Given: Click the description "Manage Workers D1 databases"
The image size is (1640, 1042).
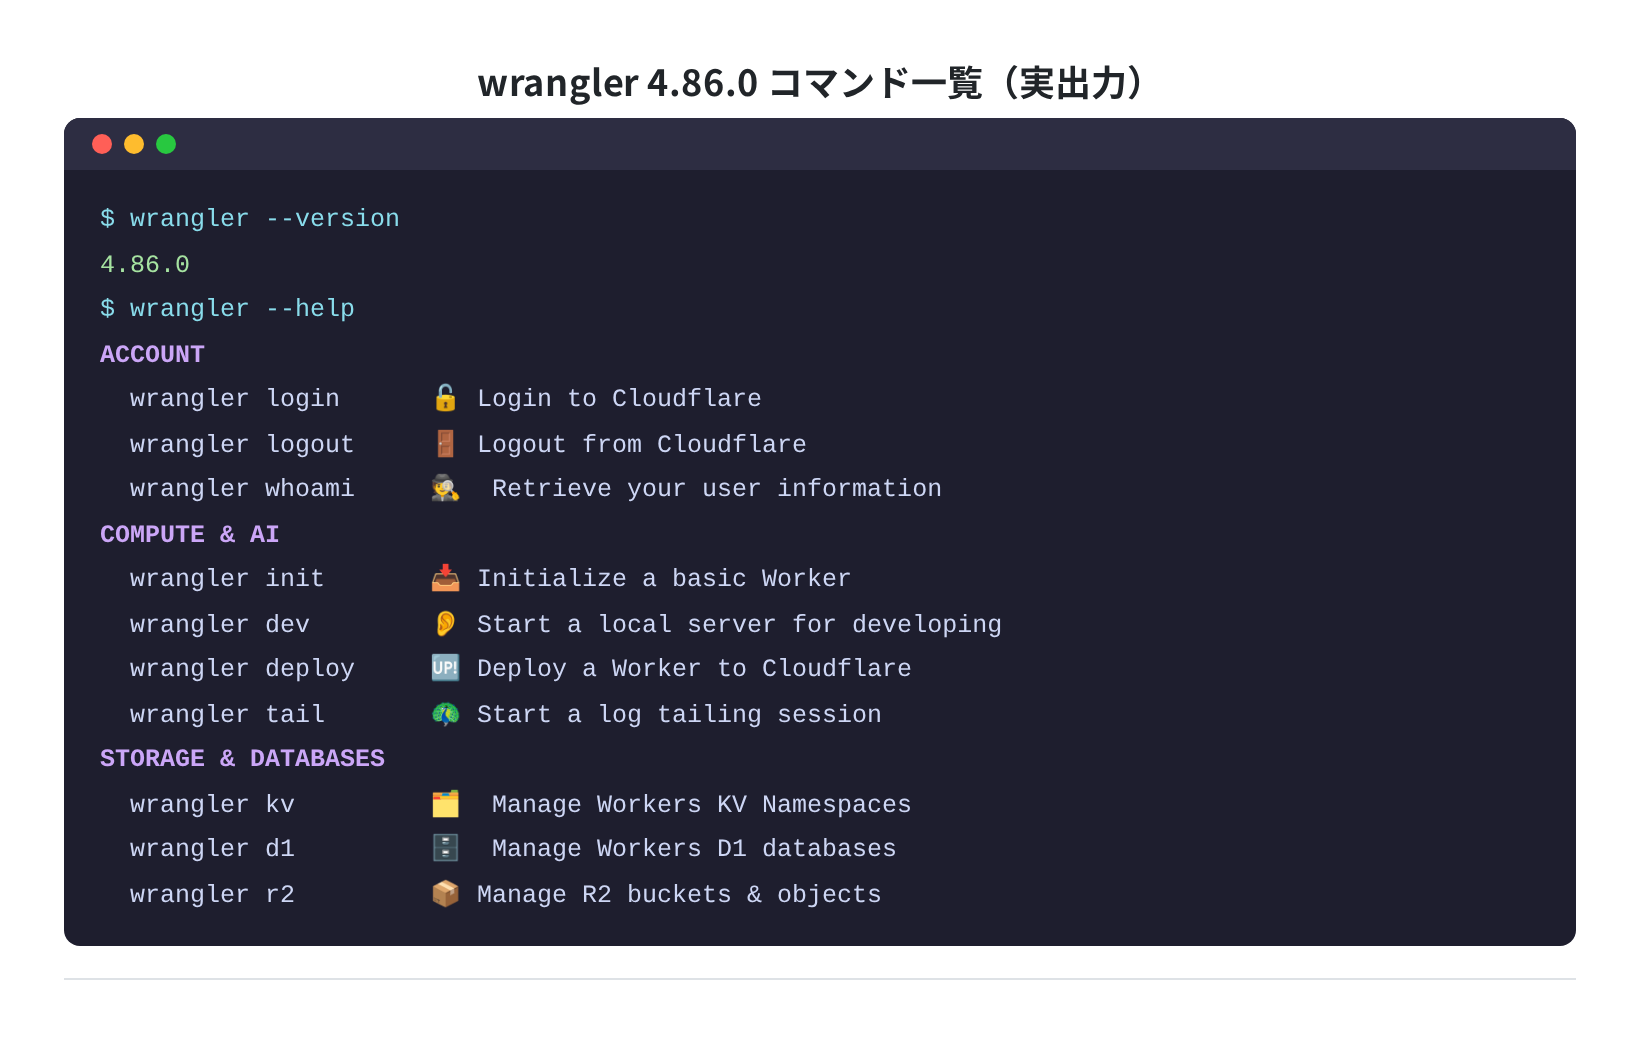Looking at the screenshot, I should (694, 848).
